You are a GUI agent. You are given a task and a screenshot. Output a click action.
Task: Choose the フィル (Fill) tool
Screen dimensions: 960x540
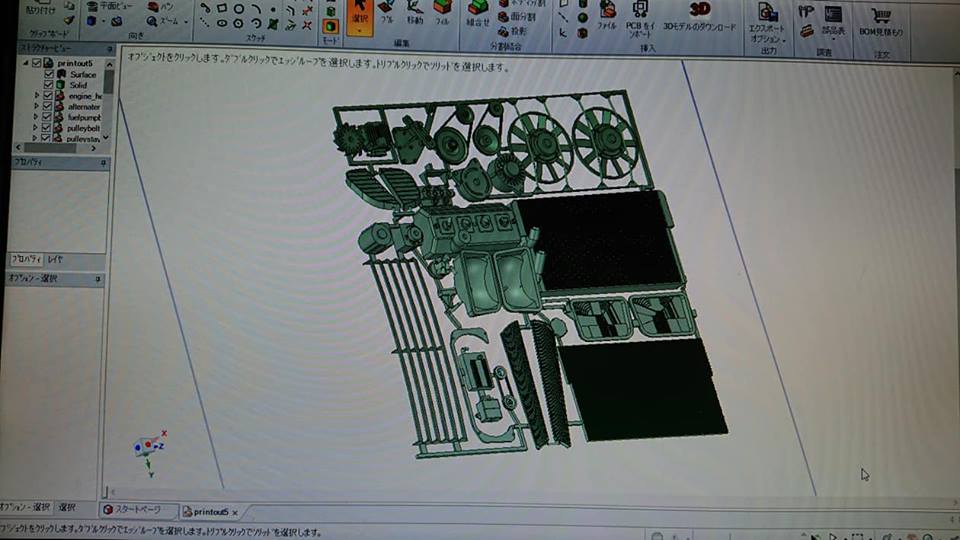tap(442, 12)
